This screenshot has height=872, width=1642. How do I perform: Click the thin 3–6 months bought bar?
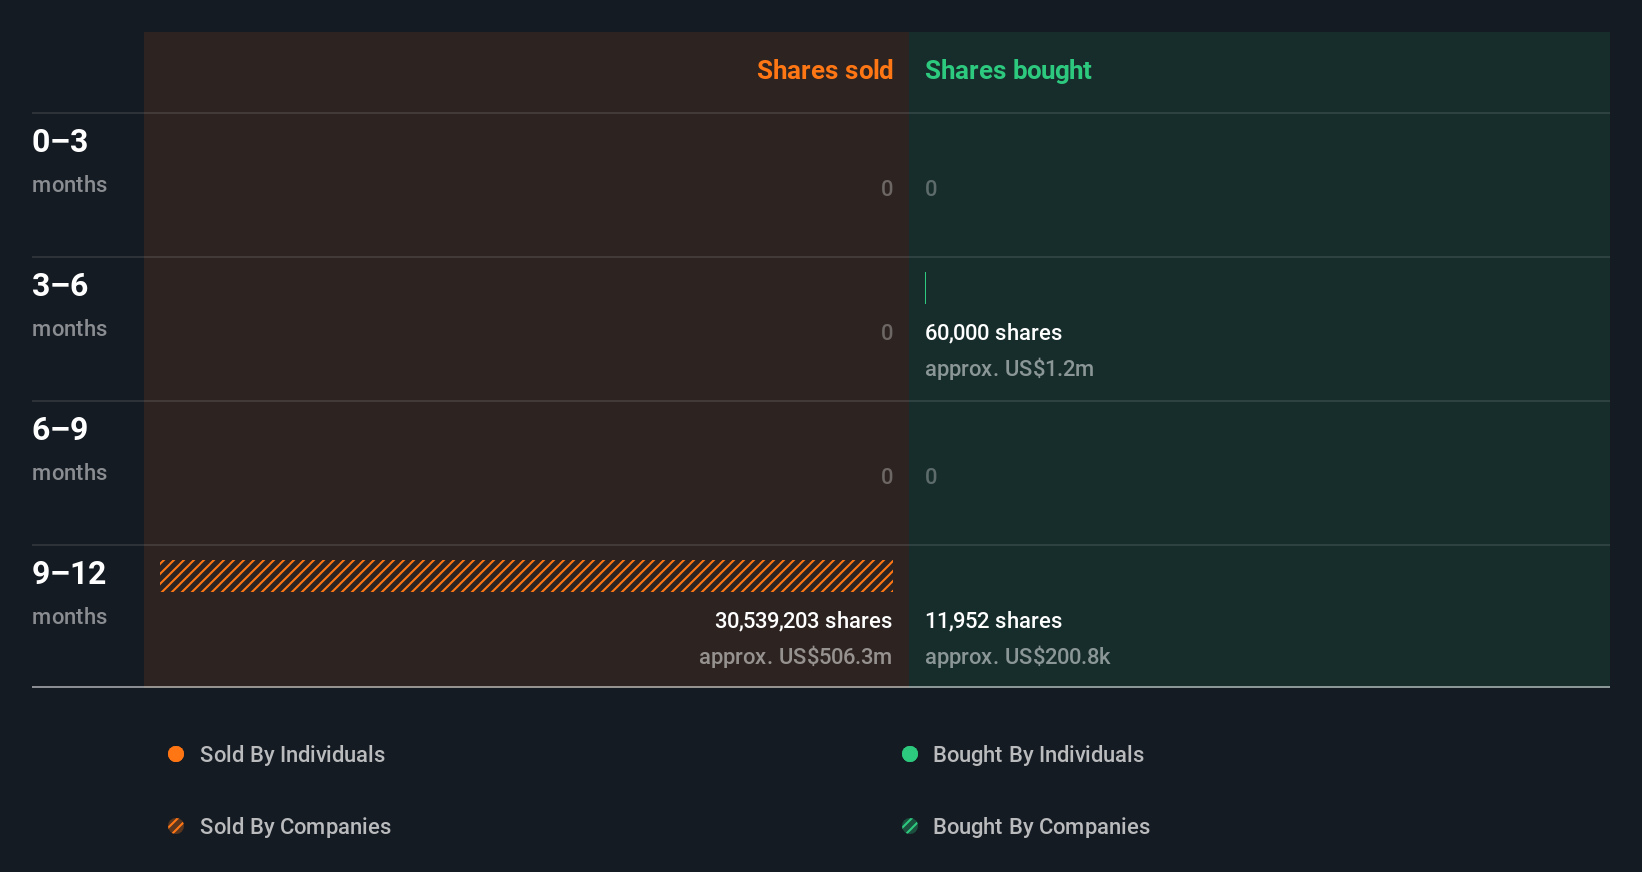(x=926, y=288)
